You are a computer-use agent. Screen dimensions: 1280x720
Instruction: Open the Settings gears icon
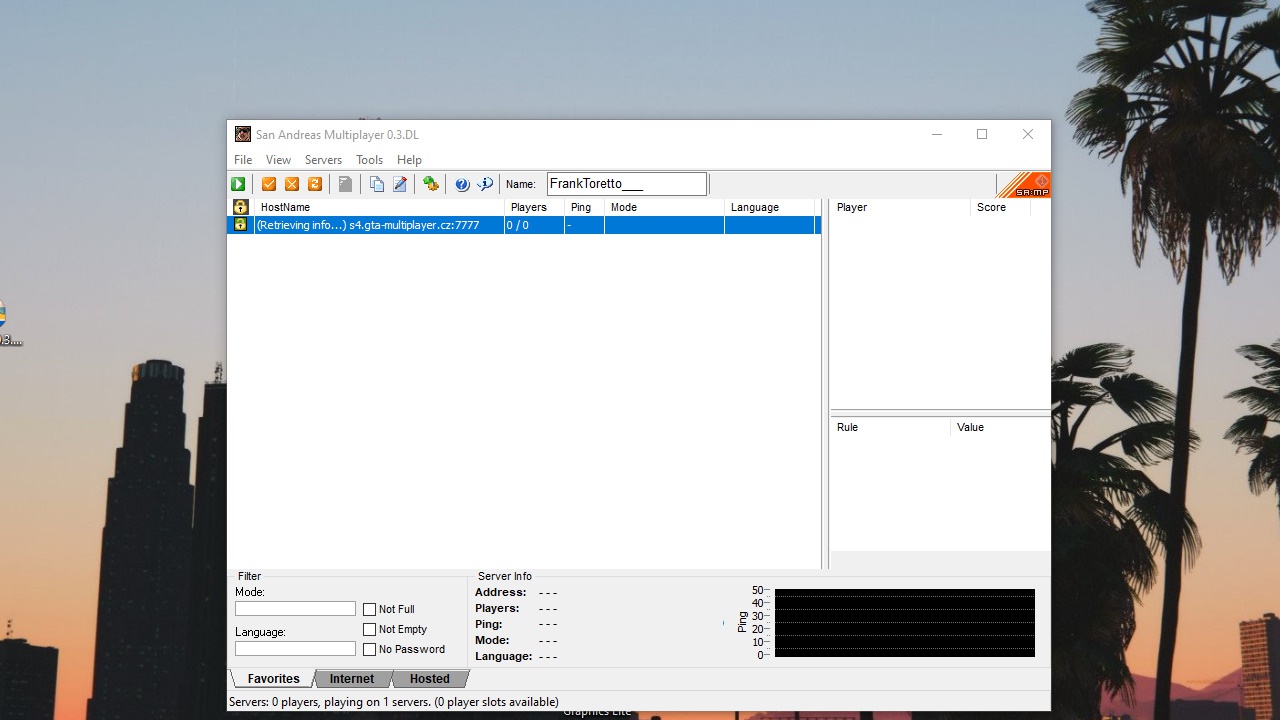click(431, 184)
